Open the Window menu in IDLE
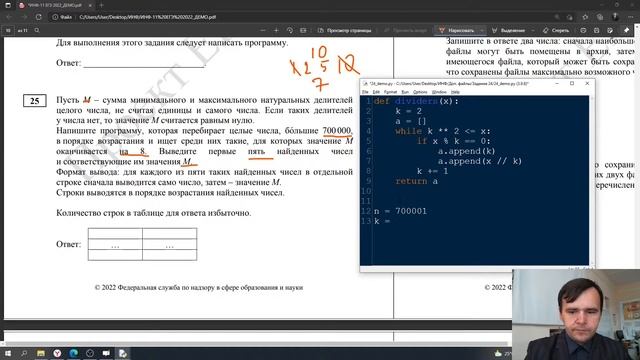The image size is (640, 360). click(x=439, y=92)
